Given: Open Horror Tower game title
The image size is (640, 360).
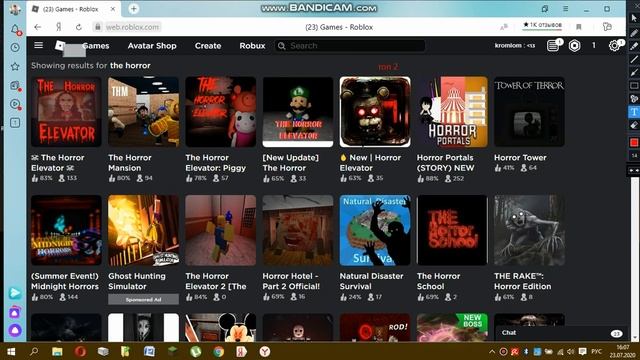Looking at the screenshot, I should [520, 158].
